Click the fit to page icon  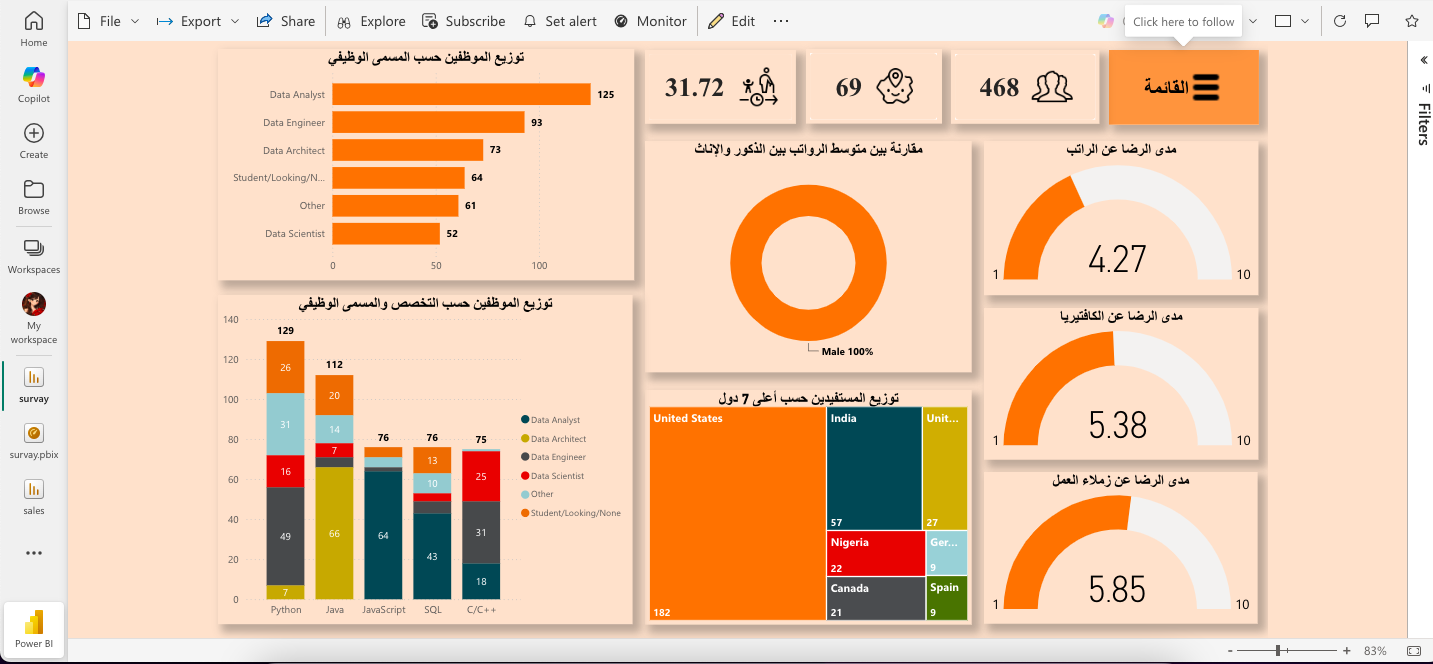click(1414, 651)
